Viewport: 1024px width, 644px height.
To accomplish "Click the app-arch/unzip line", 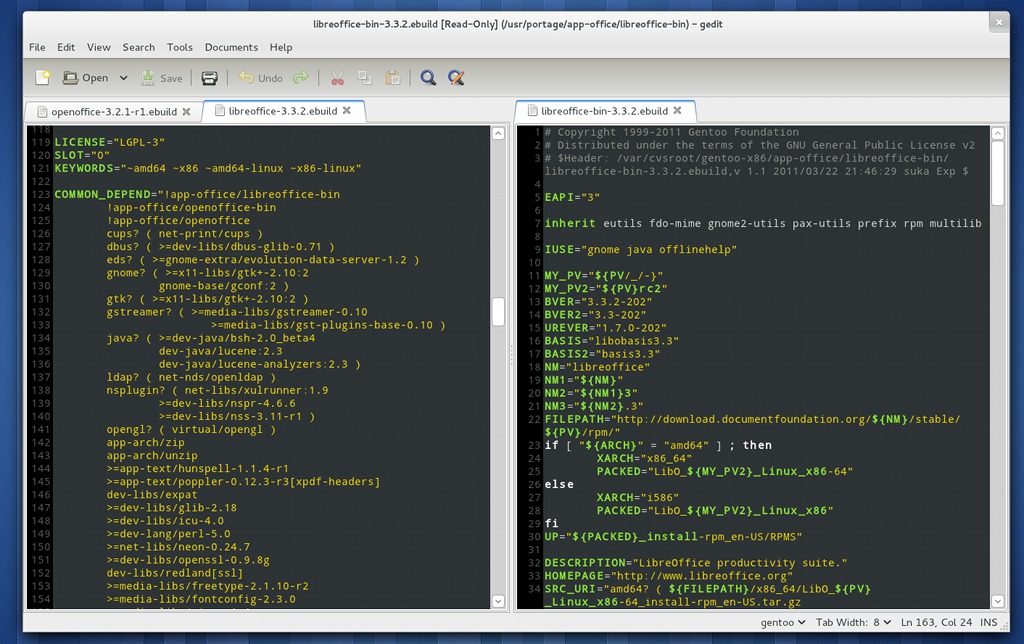I will click(152, 455).
